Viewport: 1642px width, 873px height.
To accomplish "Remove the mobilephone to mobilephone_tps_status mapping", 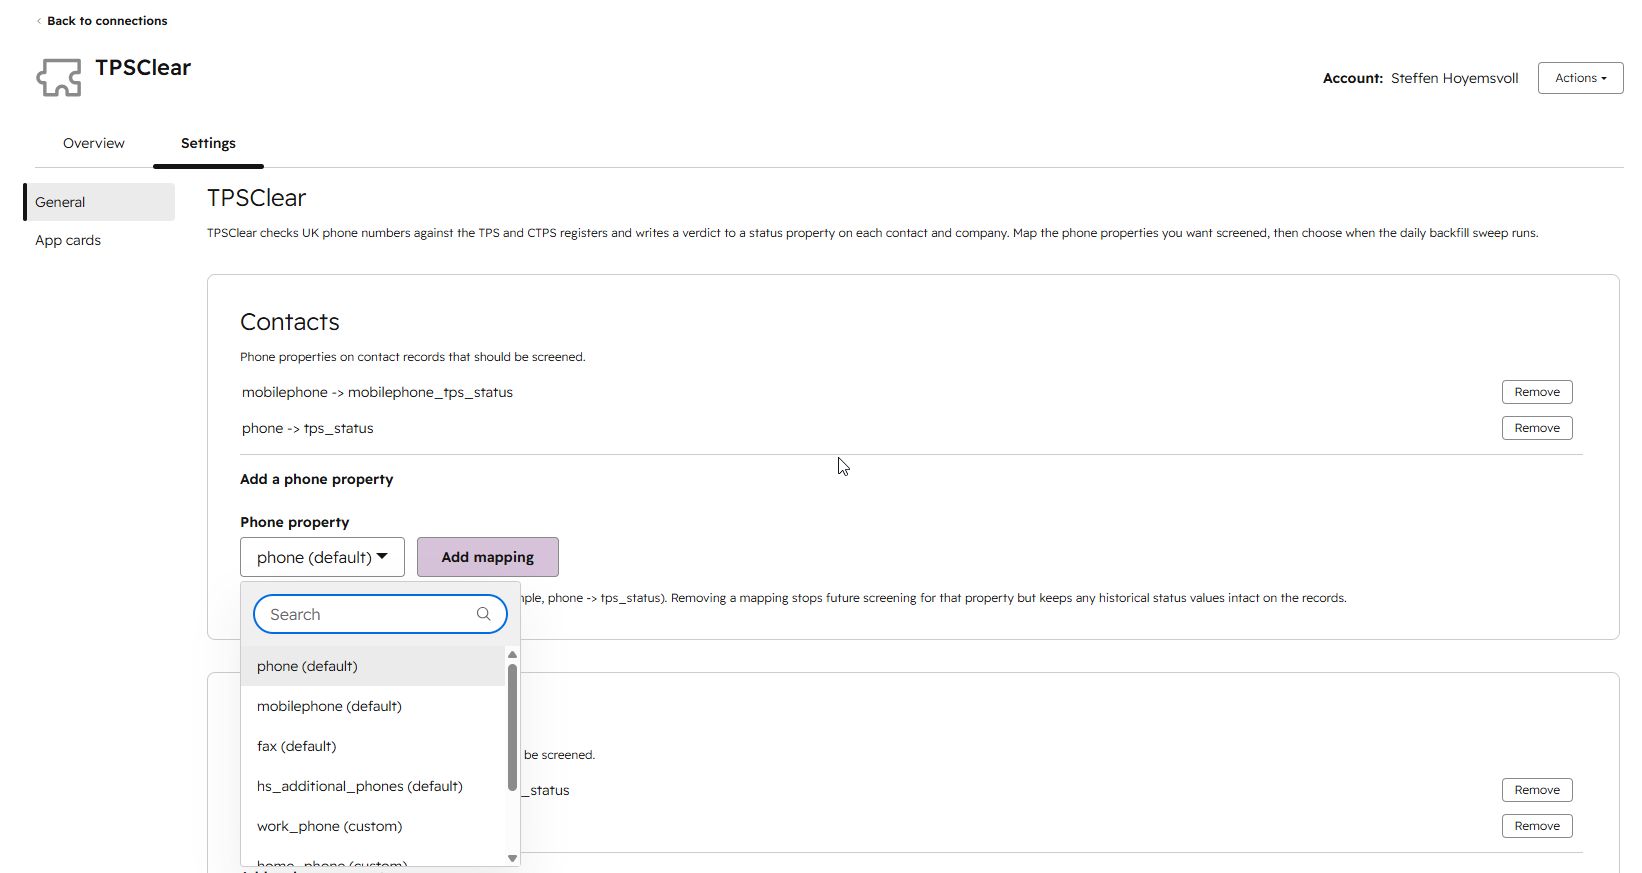I will [1537, 392].
